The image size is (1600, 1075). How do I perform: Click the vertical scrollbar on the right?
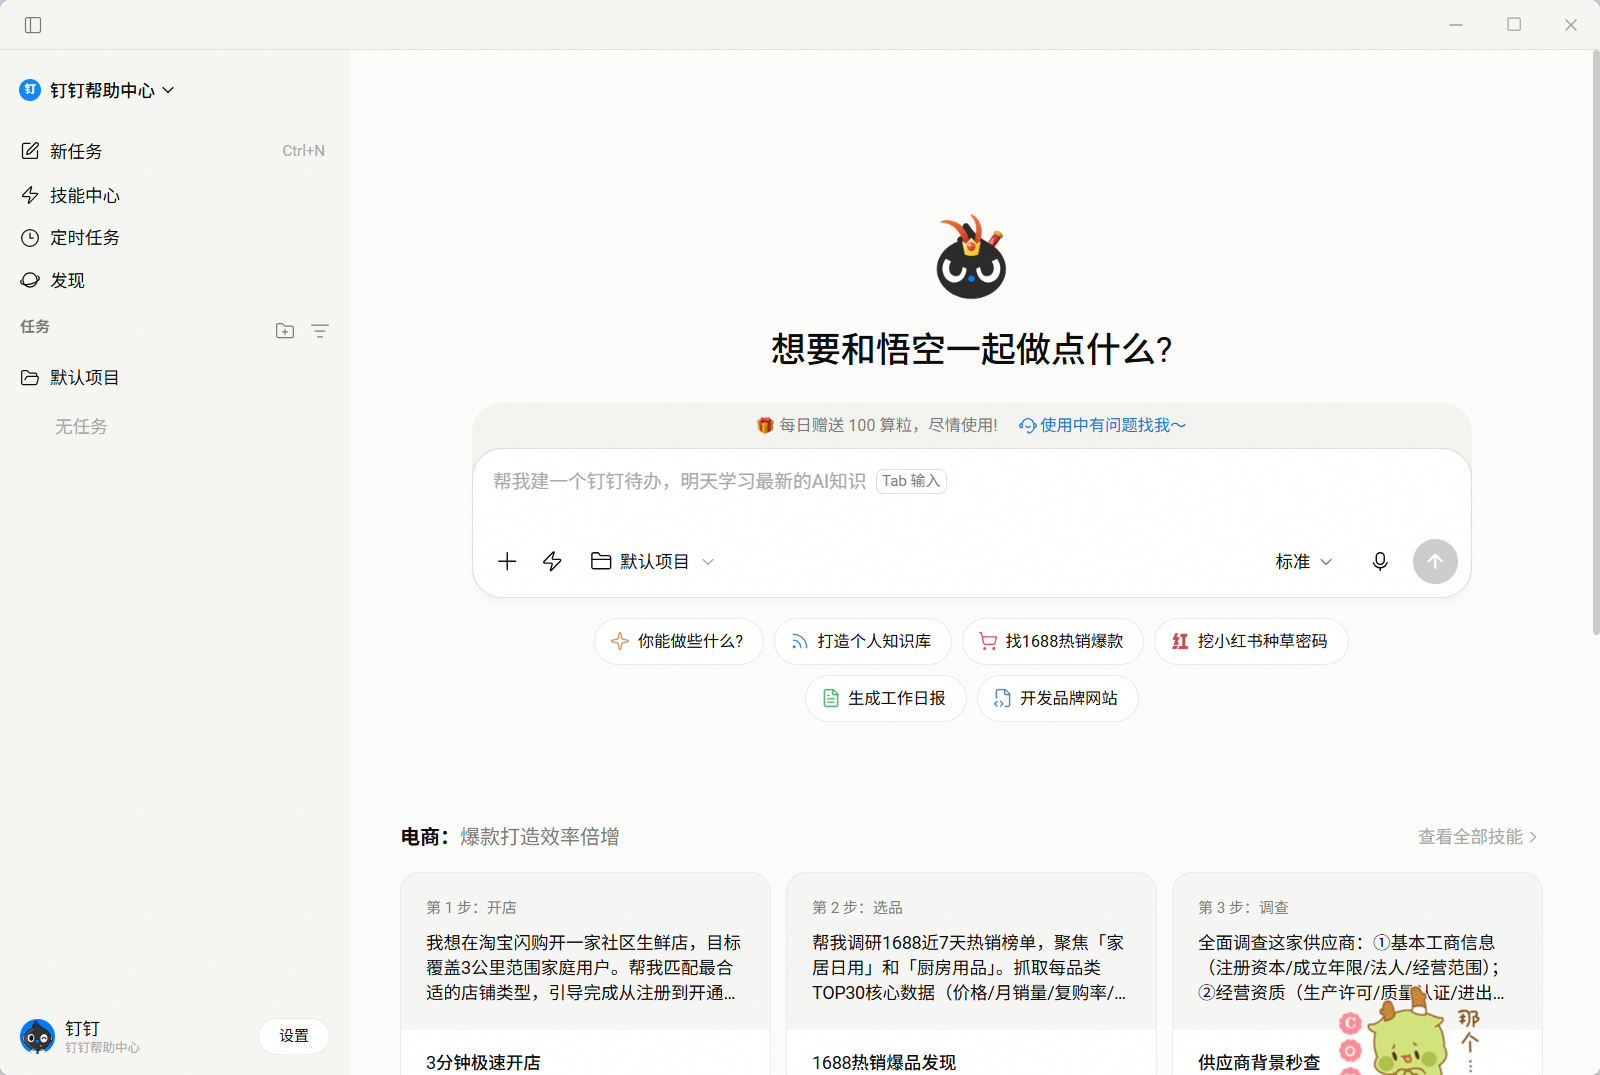click(1596, 342)
